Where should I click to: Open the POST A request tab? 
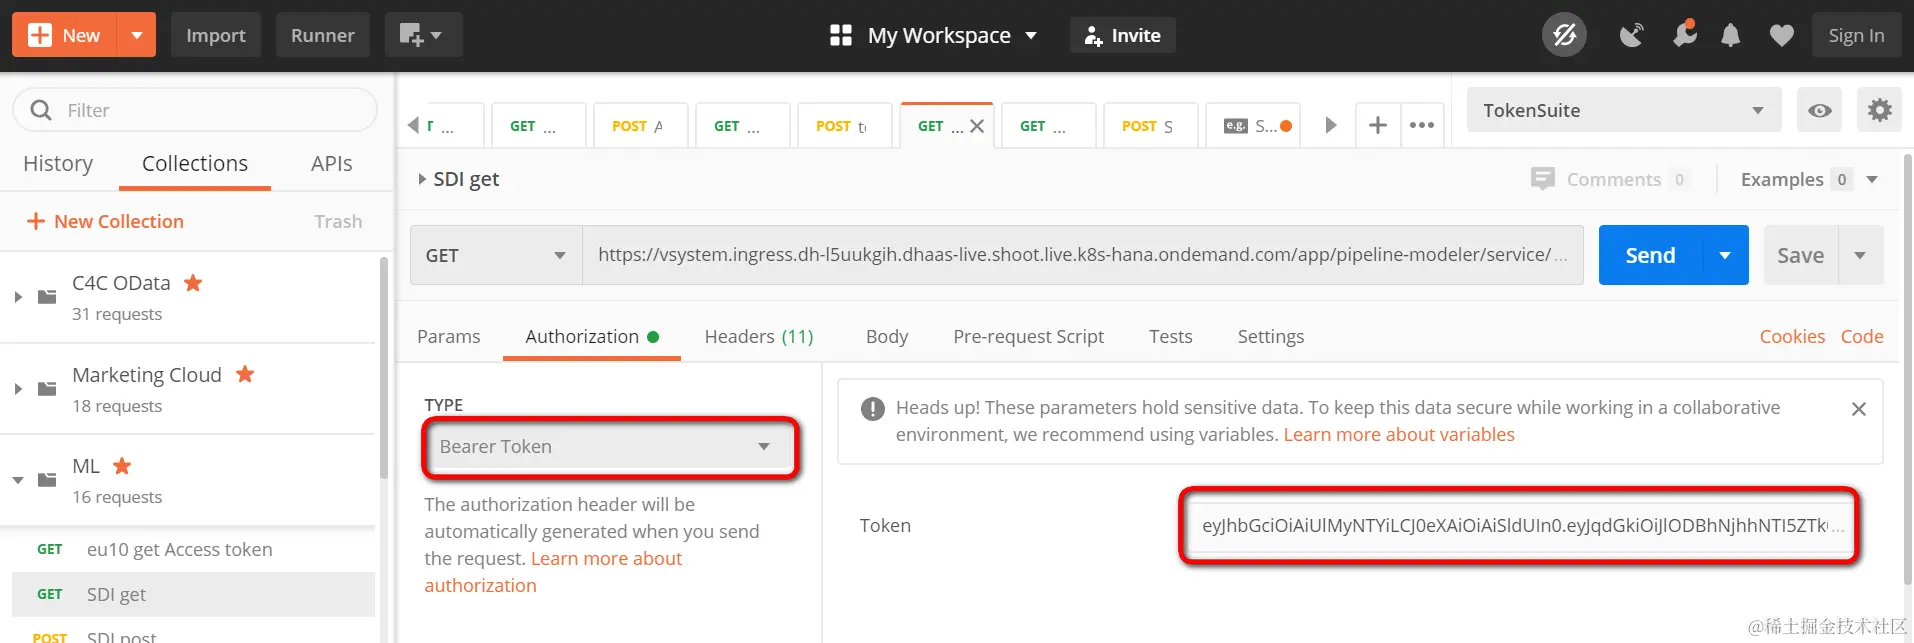point(640,126)
